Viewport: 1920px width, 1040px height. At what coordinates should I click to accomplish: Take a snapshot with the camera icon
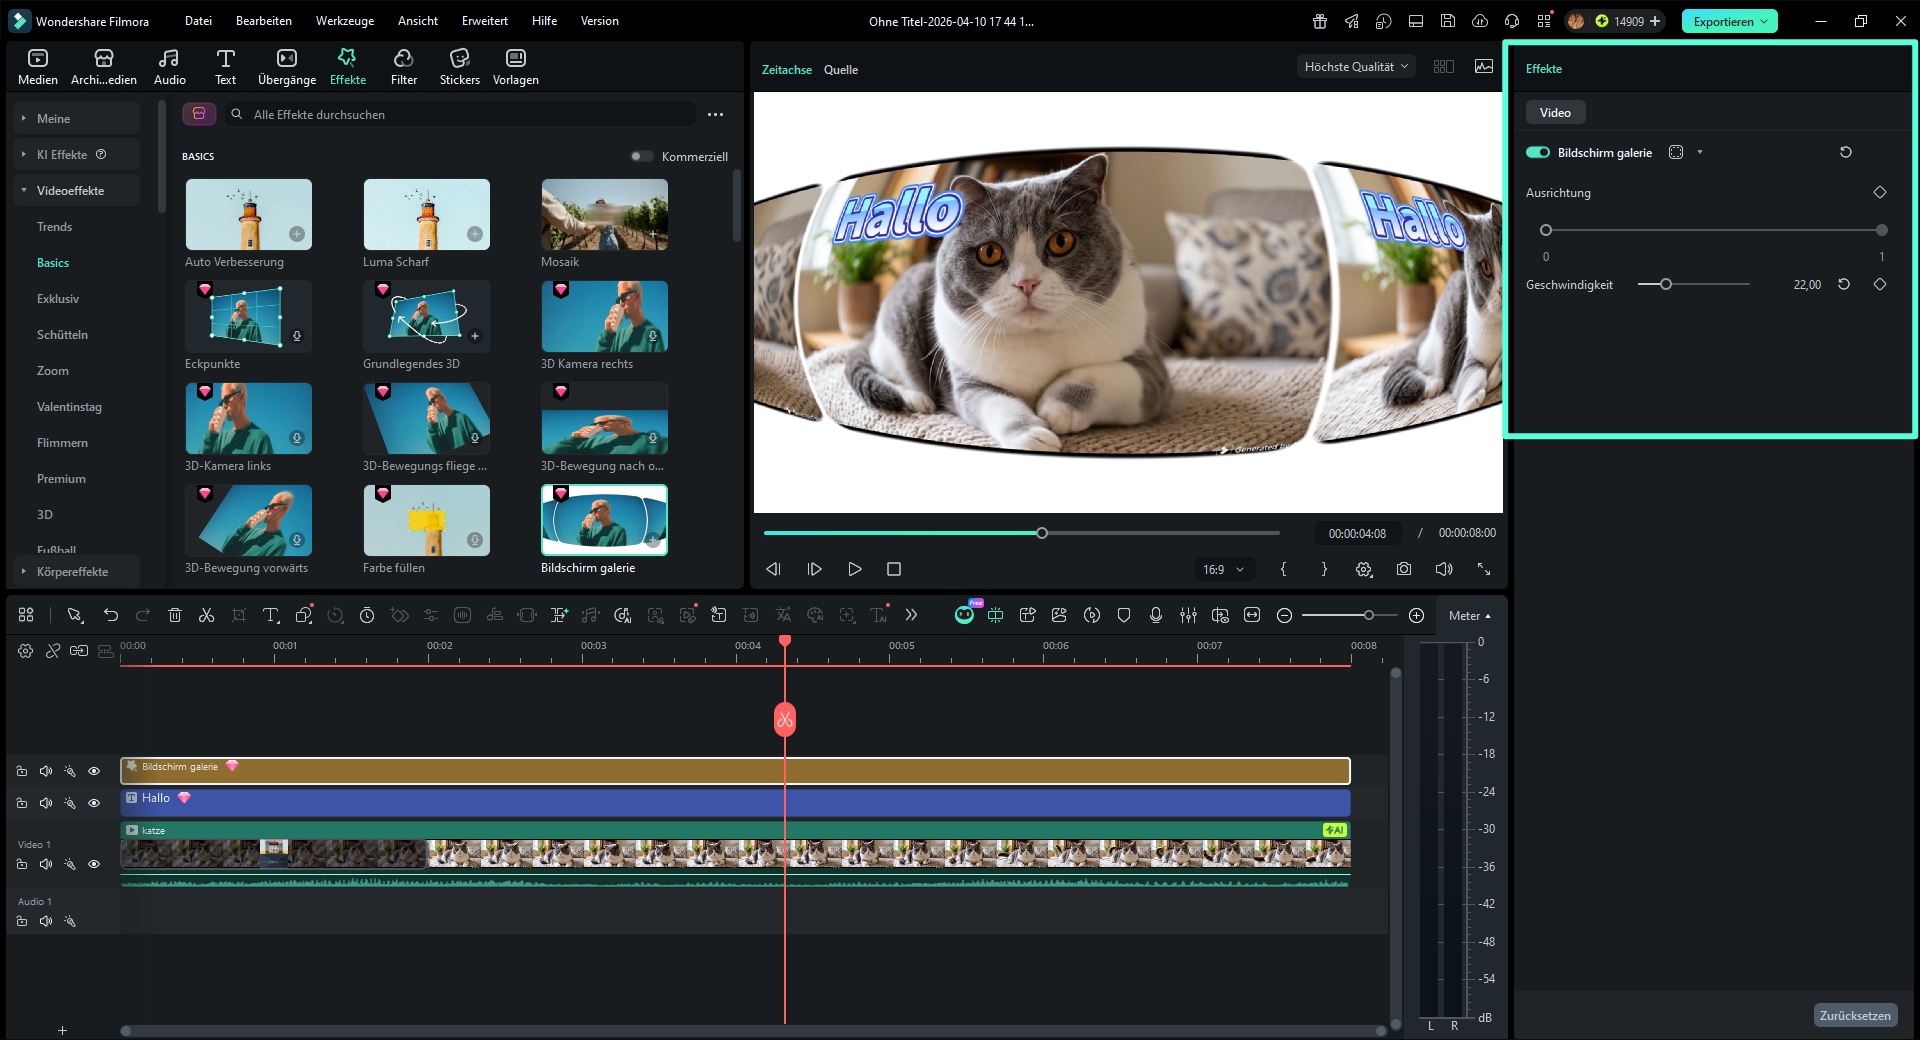[x=1404, y=569]
